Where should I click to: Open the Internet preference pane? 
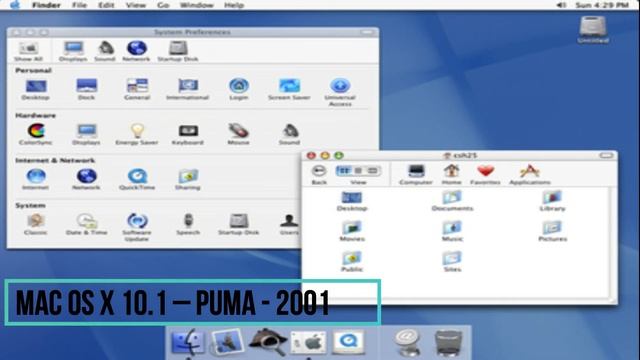coord(36,179)
